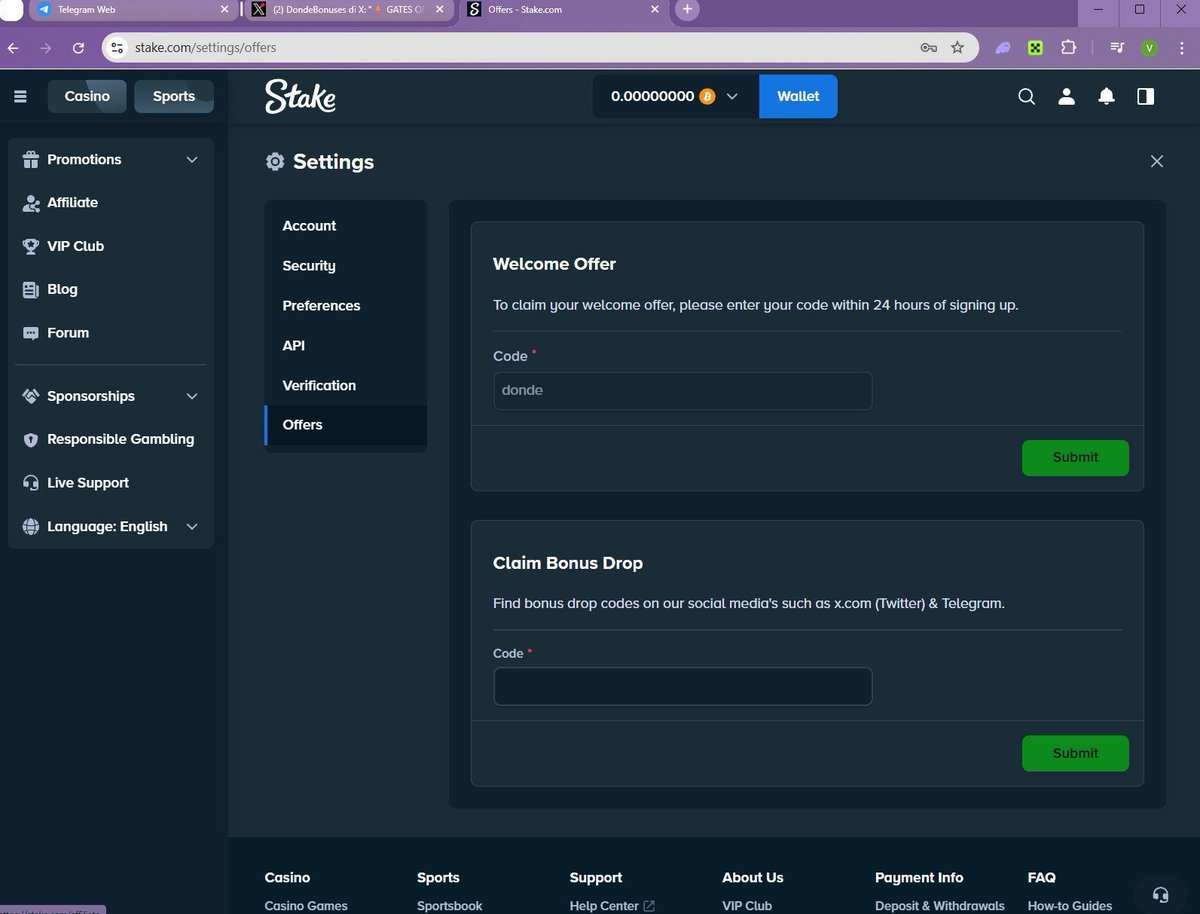Click the Sports button
The width and height of the screenshot is (1200, 914).
[x=174, y=96]
